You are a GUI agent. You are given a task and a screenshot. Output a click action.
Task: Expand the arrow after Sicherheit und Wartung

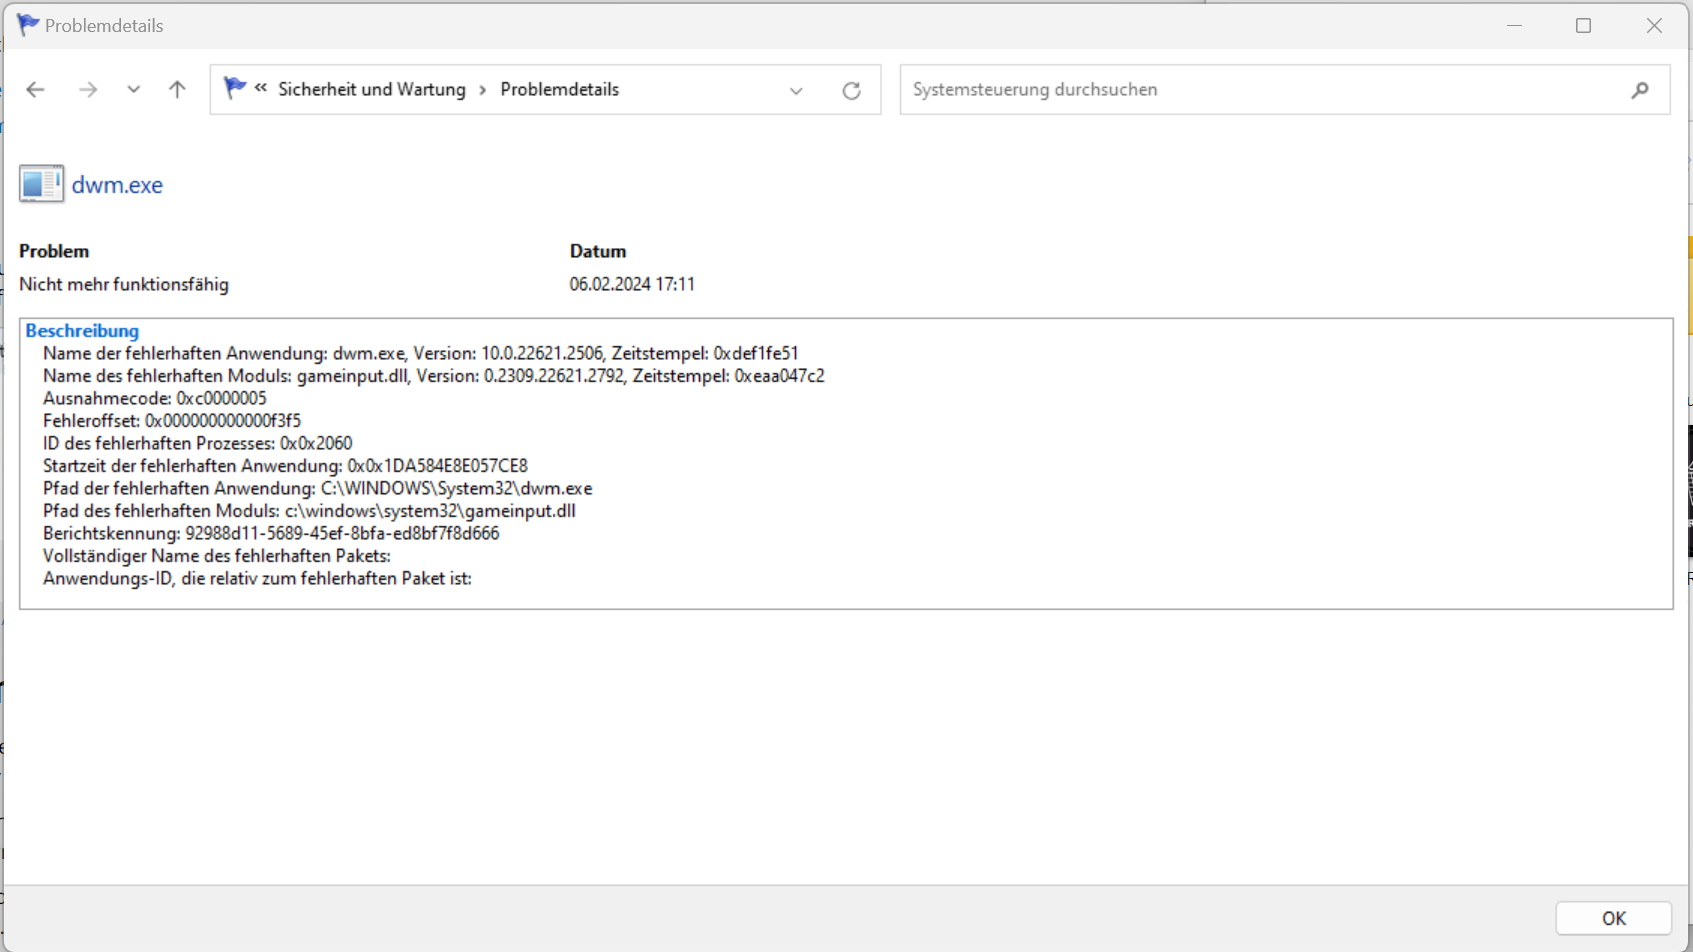483,90
